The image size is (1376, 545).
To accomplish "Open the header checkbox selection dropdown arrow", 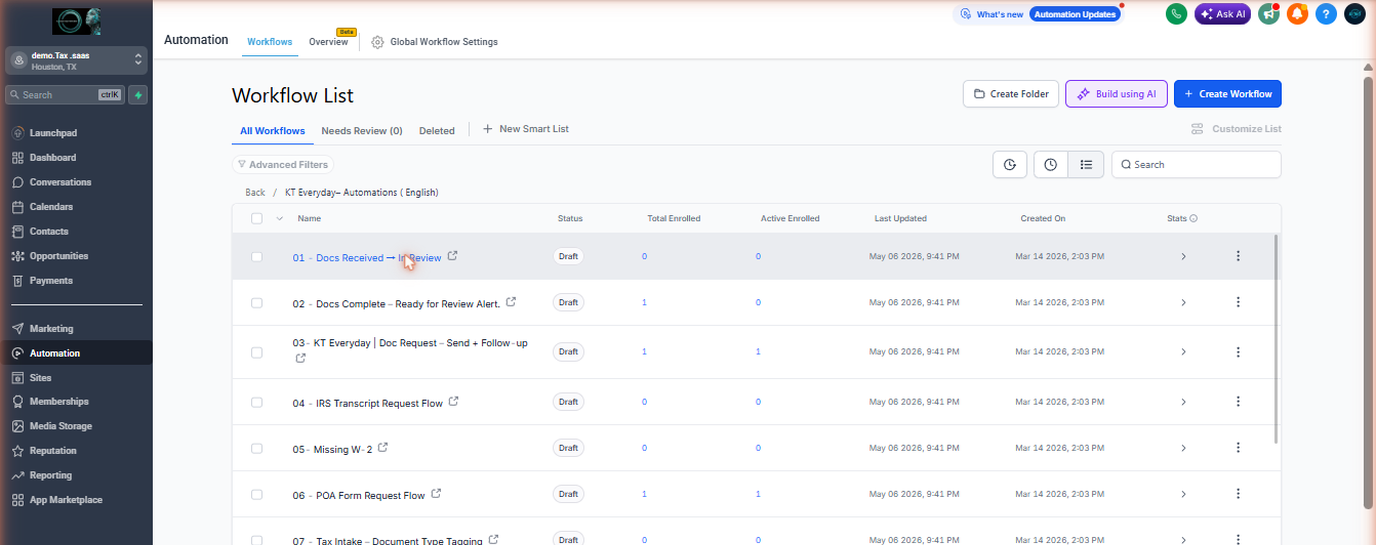I will coord(280,219).
